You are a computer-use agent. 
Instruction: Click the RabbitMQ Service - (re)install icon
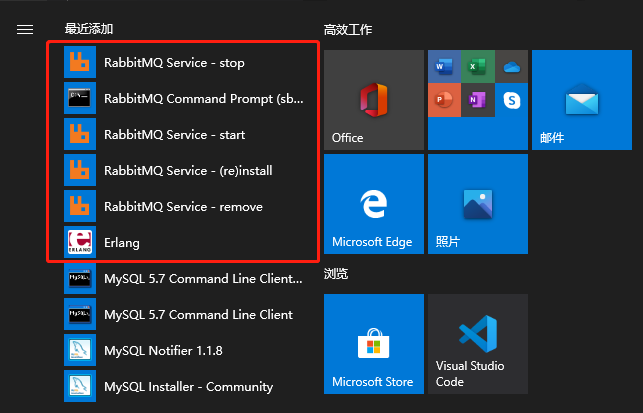coord(80,170)
